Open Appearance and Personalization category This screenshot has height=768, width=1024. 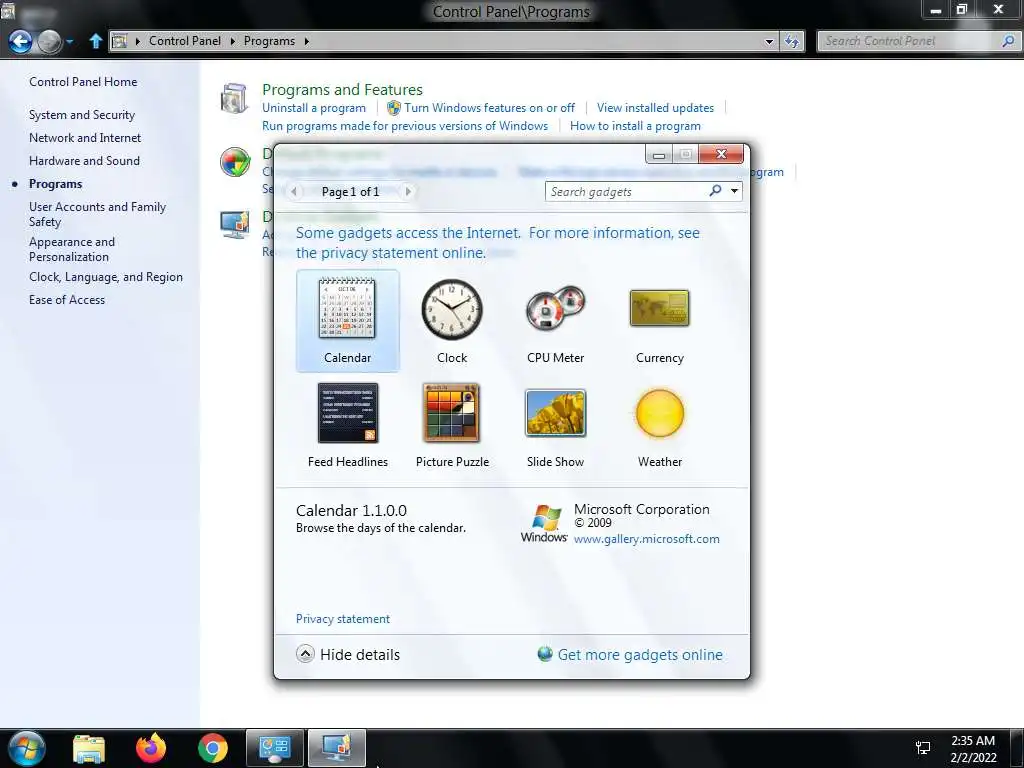(x=72, y=249)
